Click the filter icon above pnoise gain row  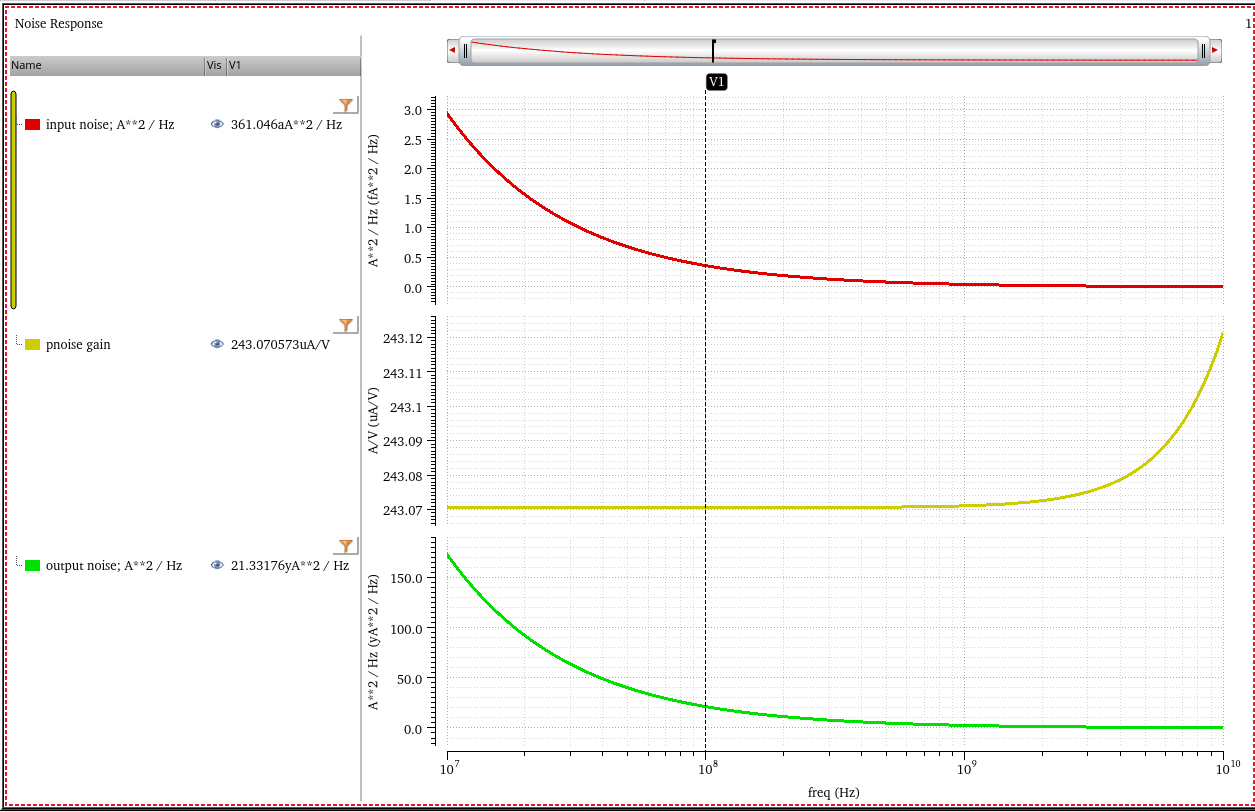[345, 325]
